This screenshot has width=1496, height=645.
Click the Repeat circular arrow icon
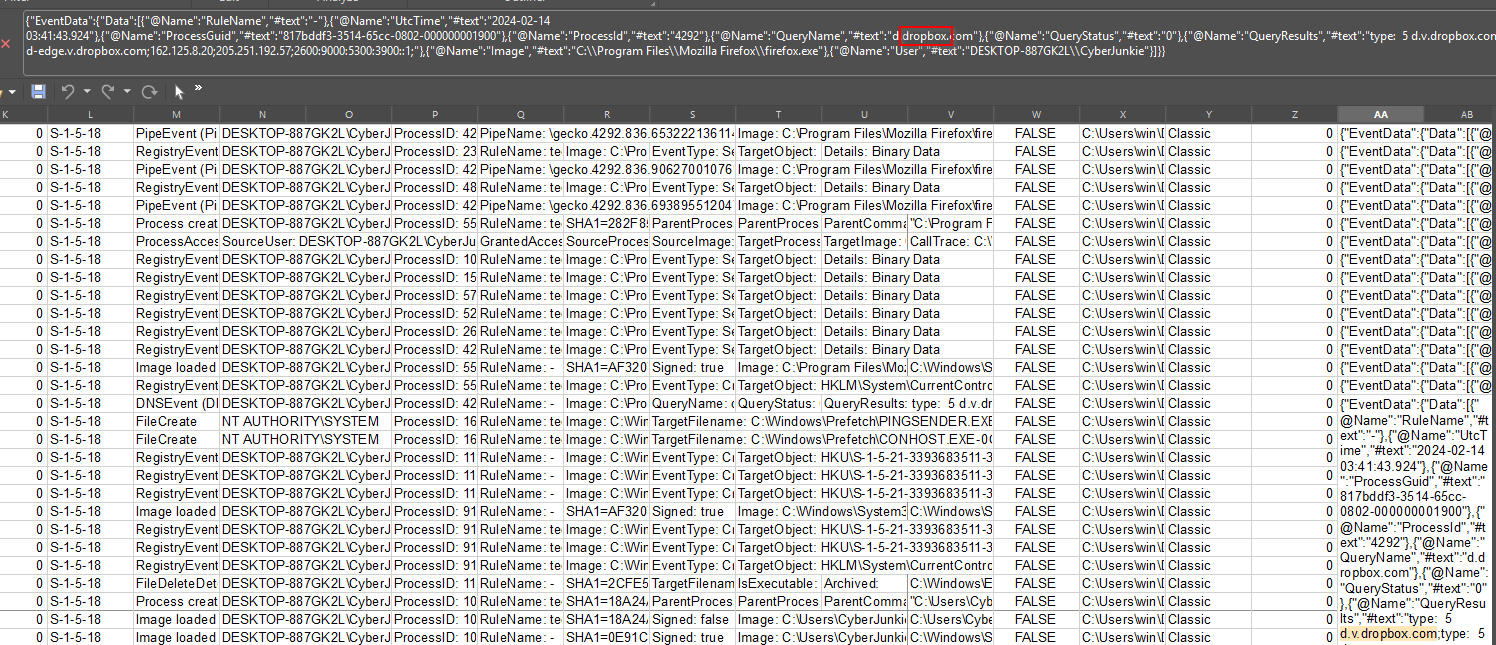click(149, 91)
